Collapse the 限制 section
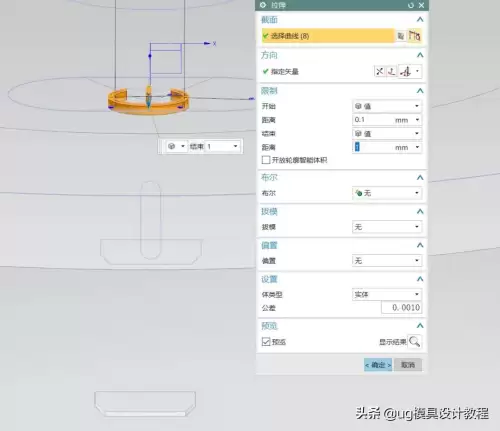The height and width of the screenshot is (431, 500). 420,91
